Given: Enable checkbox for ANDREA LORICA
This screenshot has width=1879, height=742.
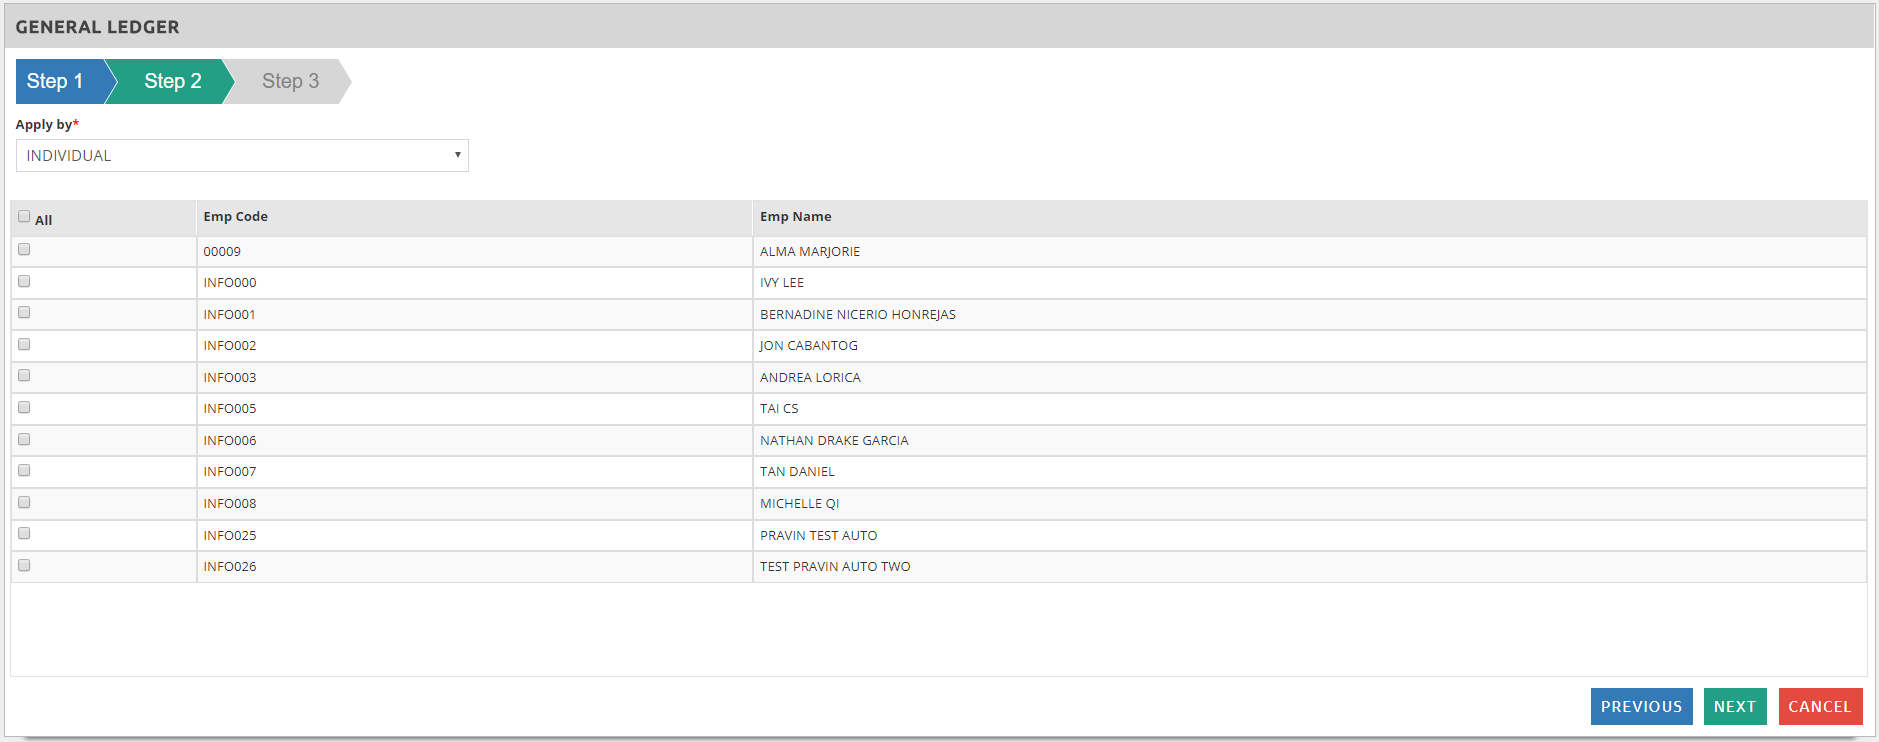Looking at the screenshot, I should pyautogui.click(x=24, y=375).
